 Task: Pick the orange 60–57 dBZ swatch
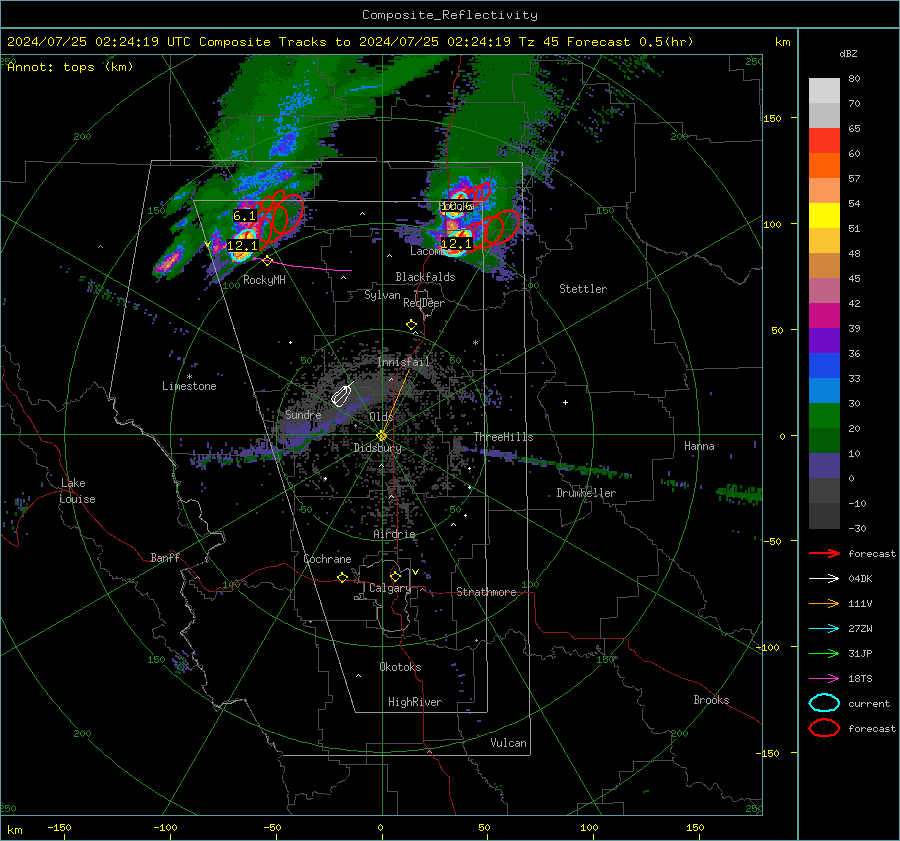click(x=824, y=166)
